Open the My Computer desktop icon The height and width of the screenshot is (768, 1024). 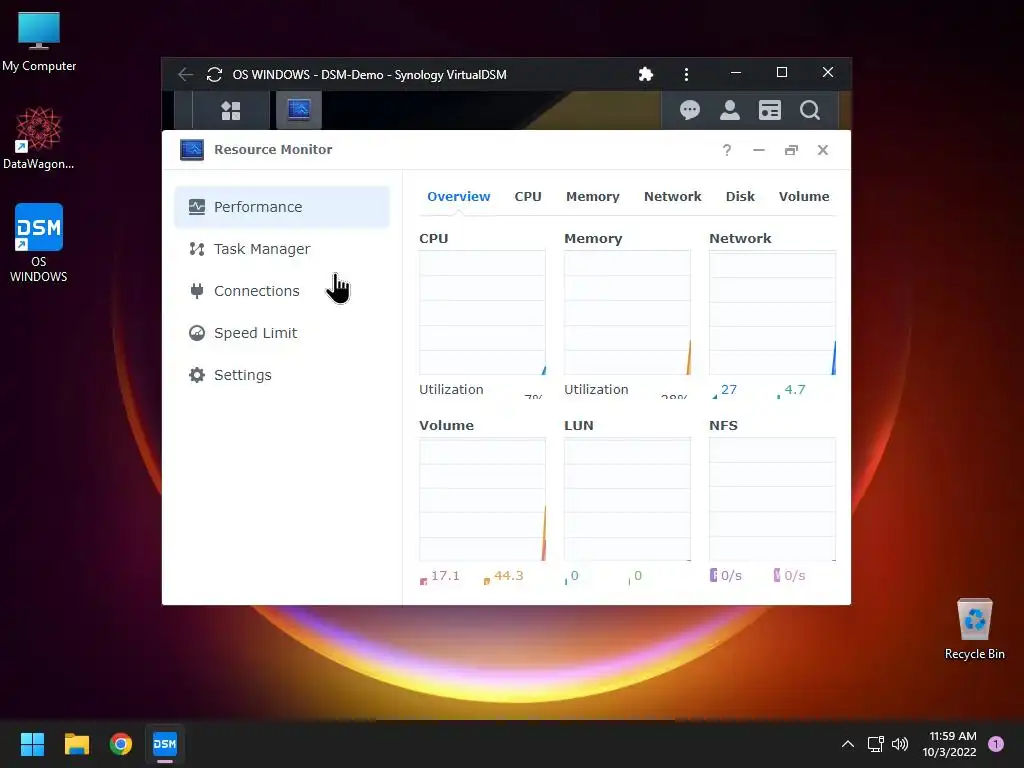[39, 42]
